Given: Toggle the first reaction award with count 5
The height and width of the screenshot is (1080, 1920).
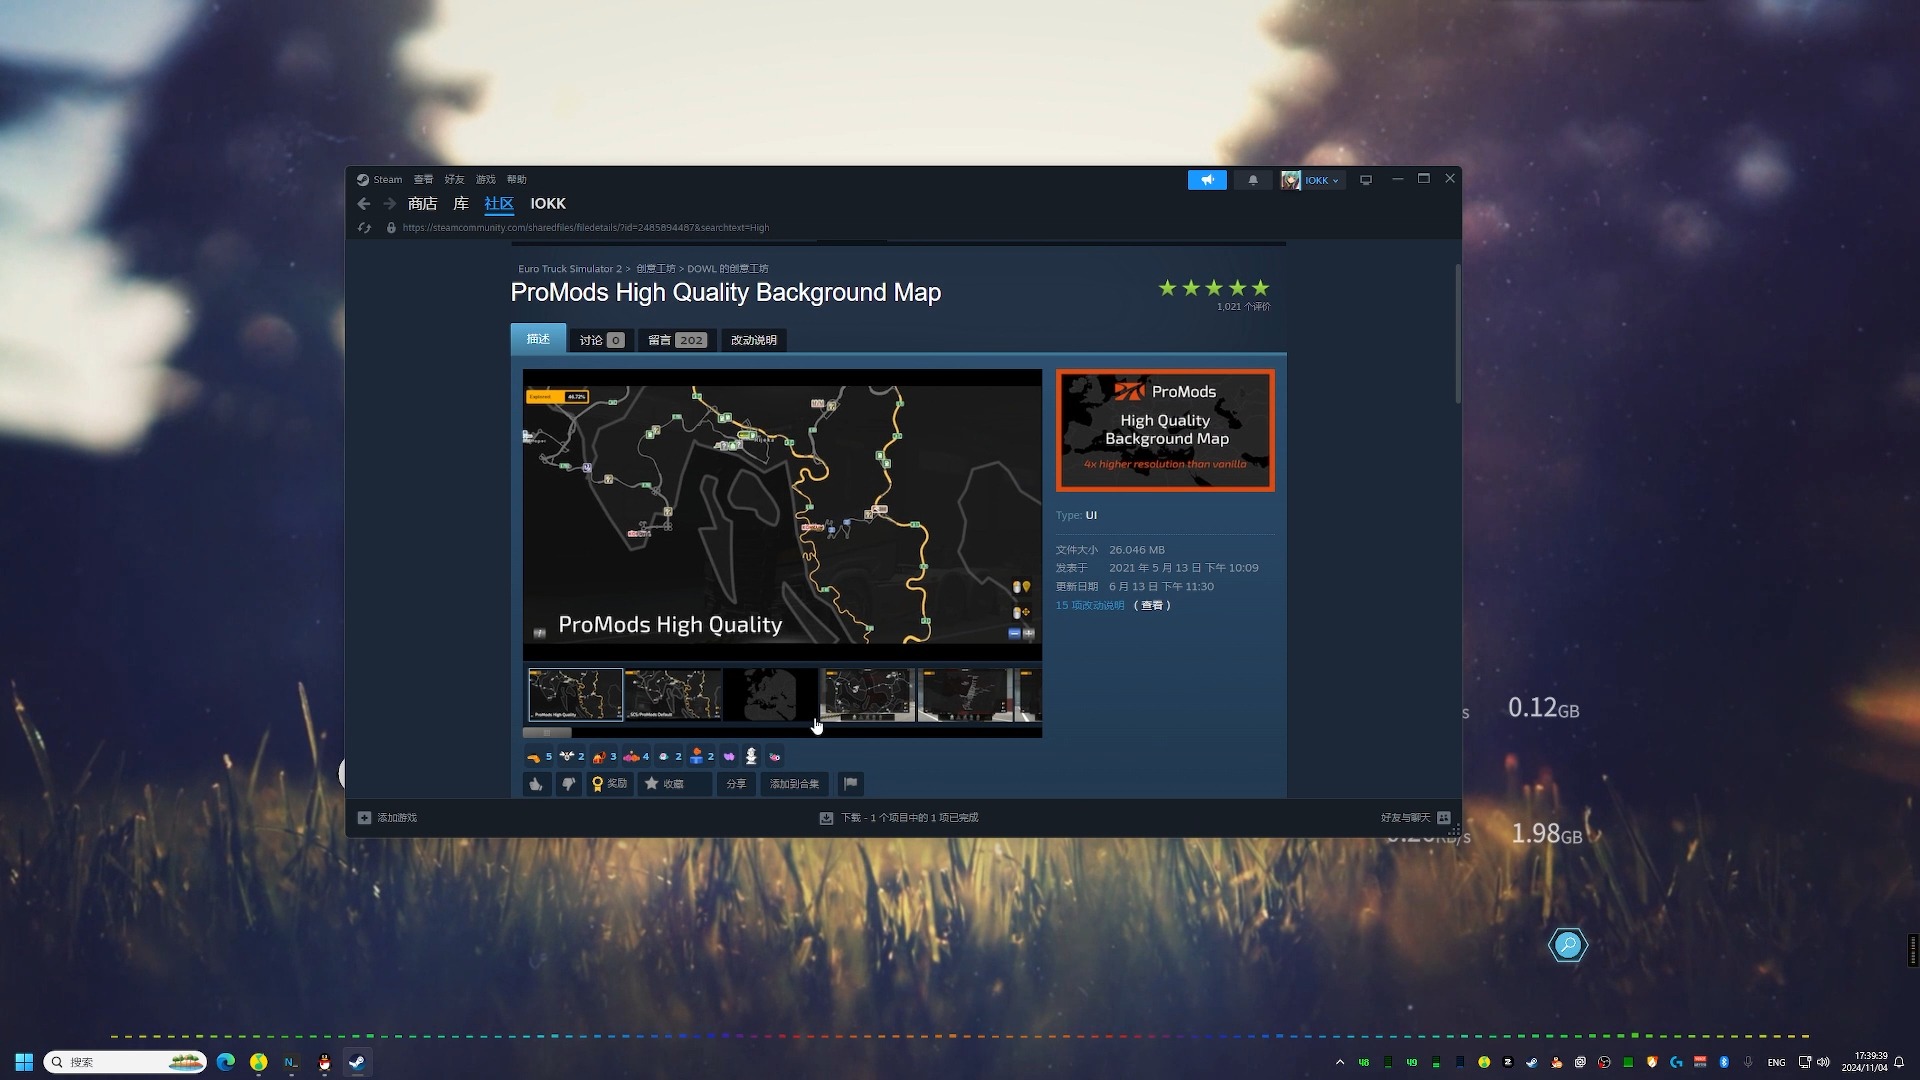Looking at the screenshot, I should click(x=539, y=757).
